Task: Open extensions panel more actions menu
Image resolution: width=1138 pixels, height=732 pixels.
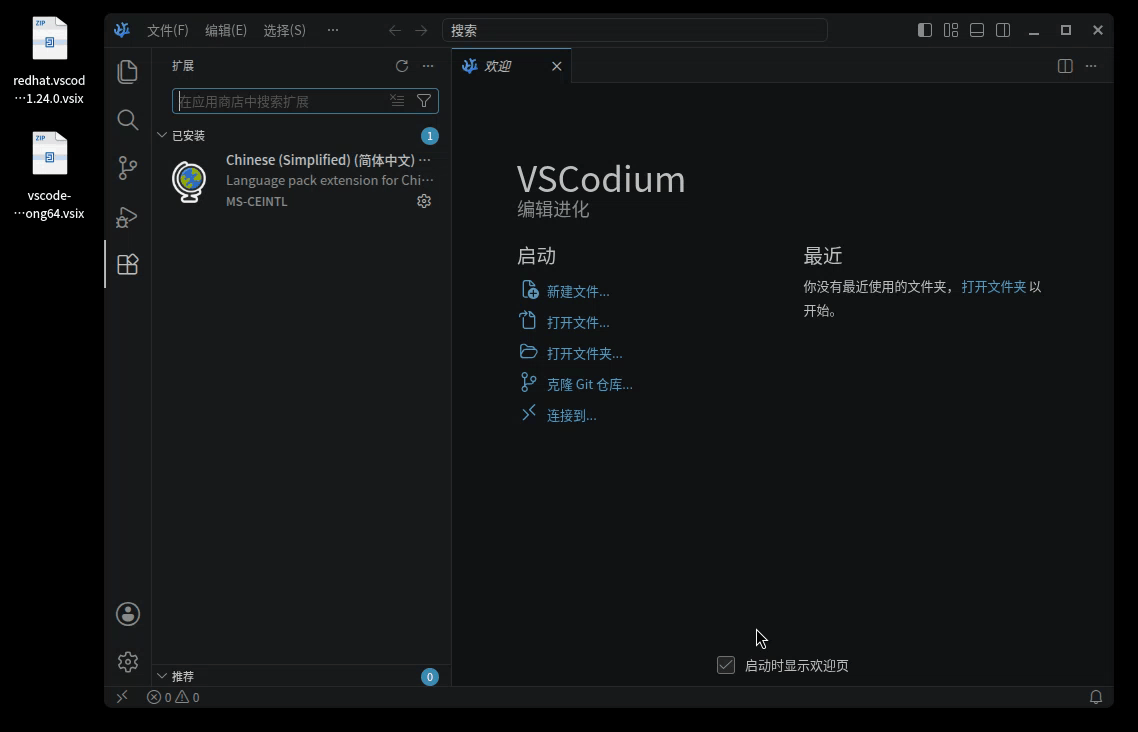Action: pos(428,66)
